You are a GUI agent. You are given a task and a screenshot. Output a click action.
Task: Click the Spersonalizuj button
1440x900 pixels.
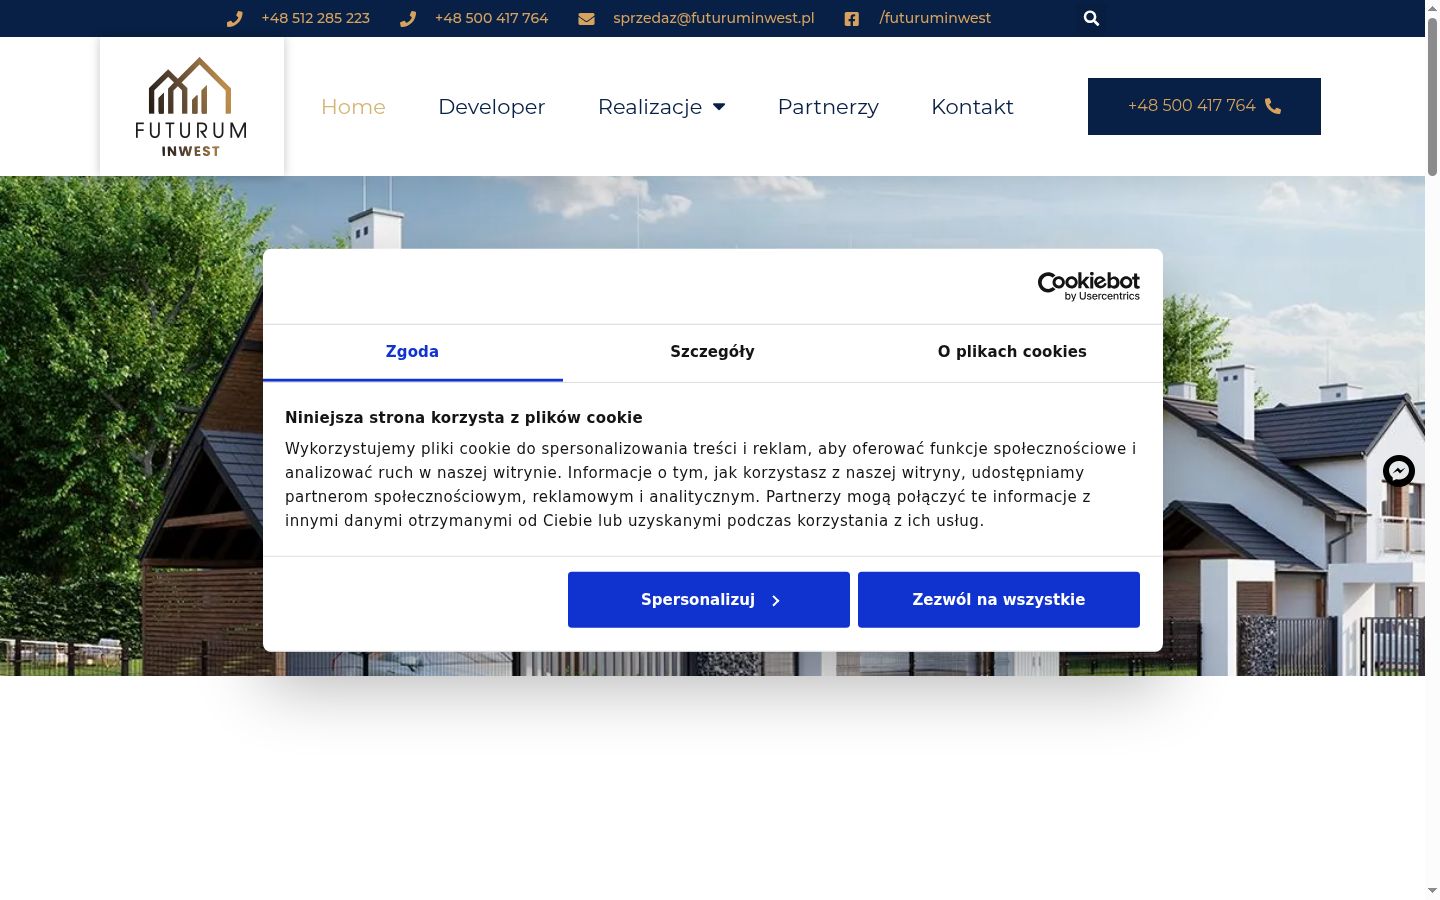(x=709, y=600)
